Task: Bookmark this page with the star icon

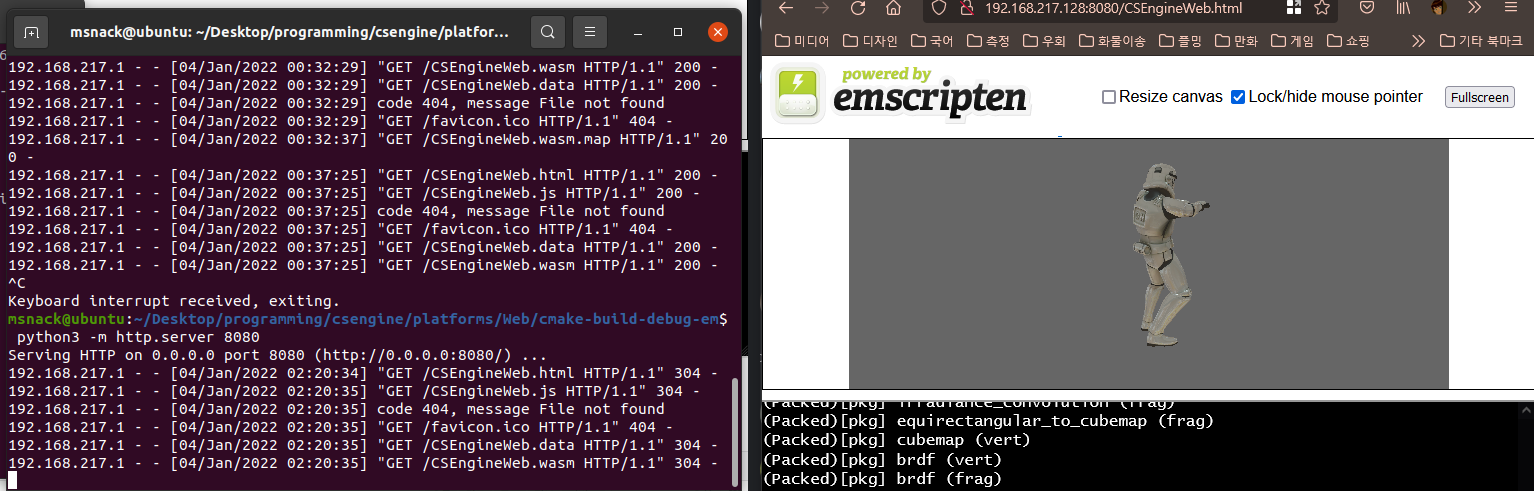Action: (1321, 8)
